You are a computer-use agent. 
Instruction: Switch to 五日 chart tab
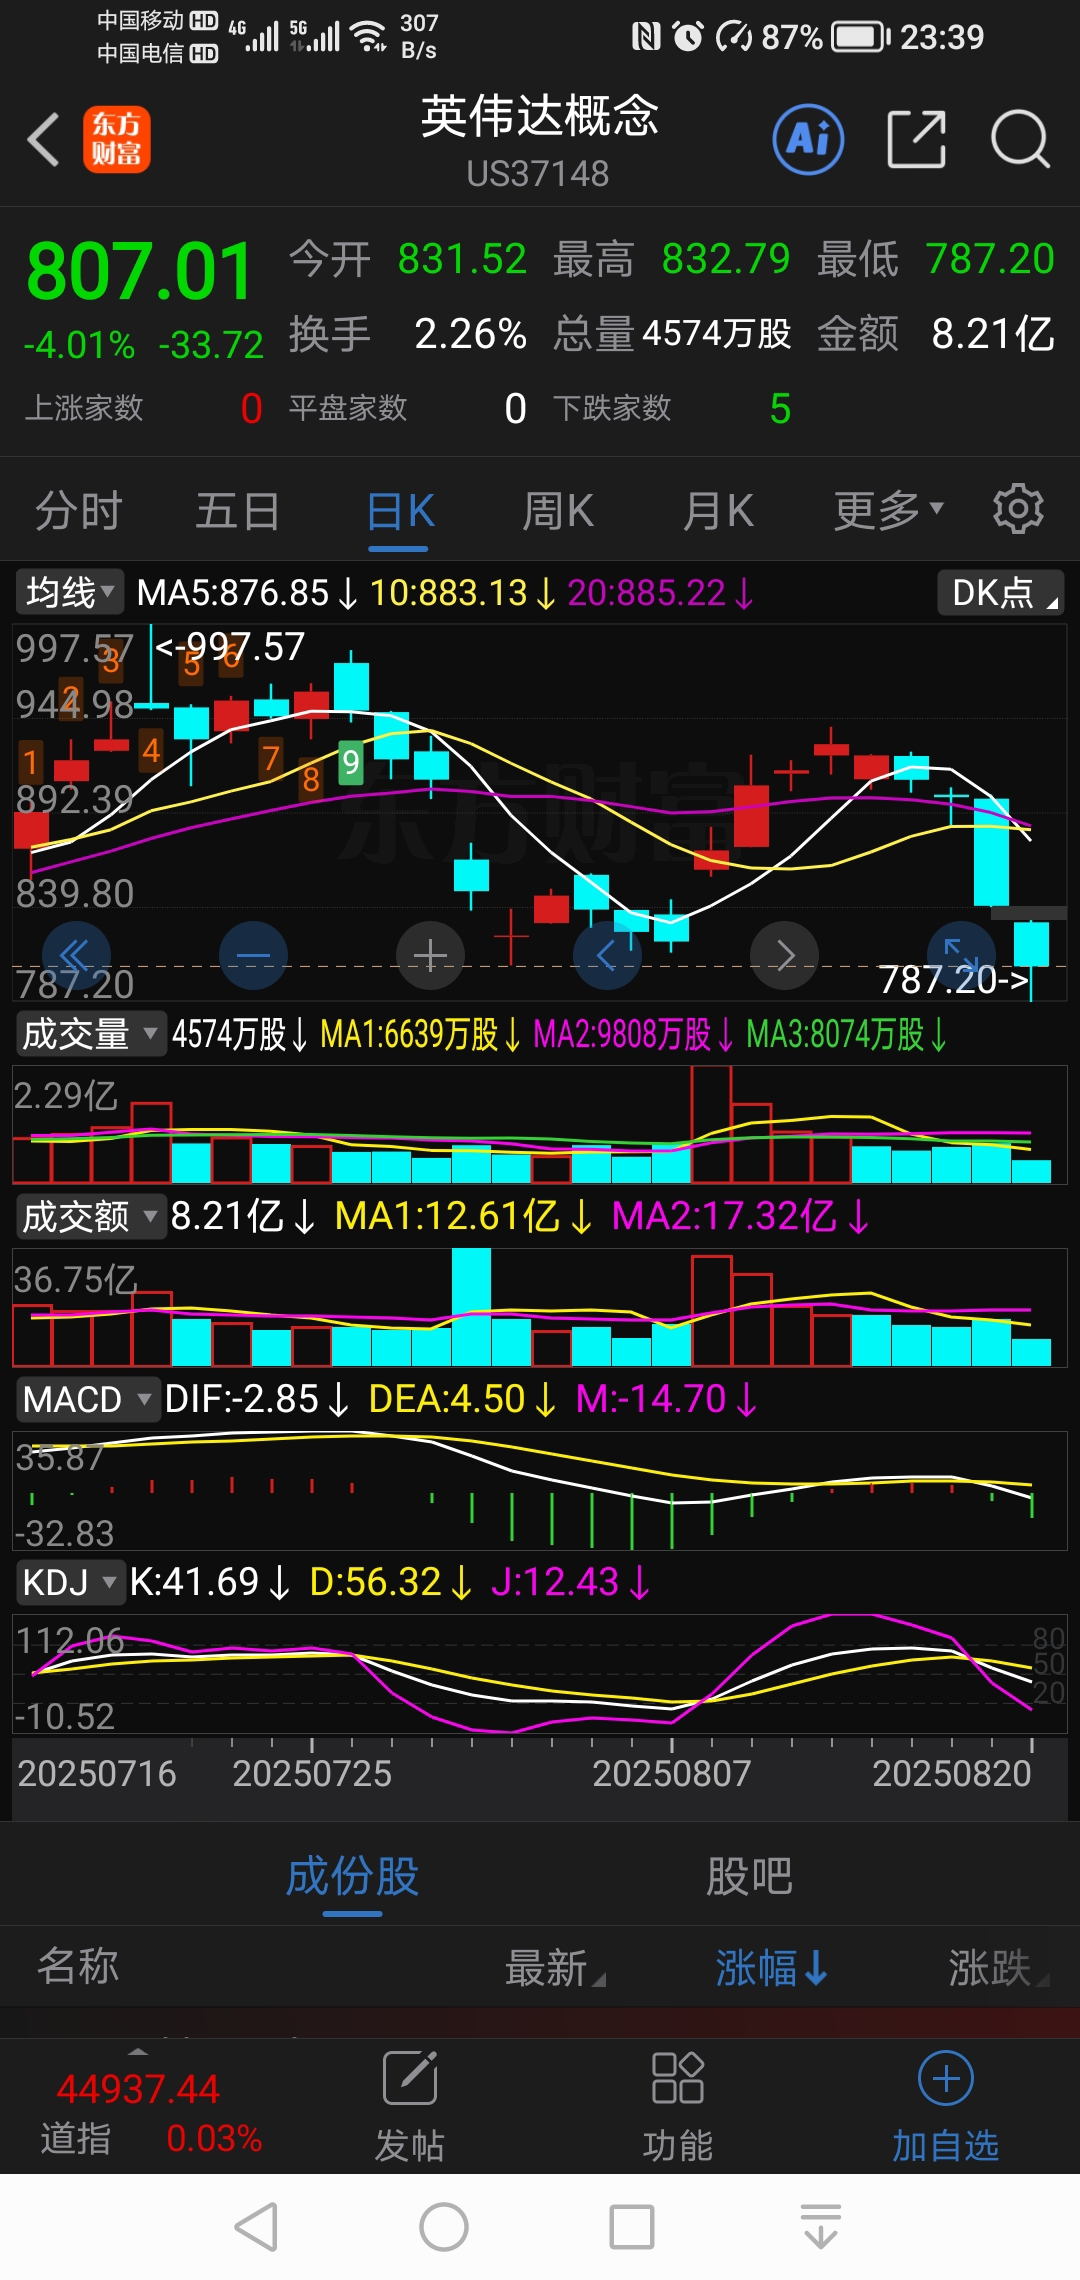click(x=238, y=511)
